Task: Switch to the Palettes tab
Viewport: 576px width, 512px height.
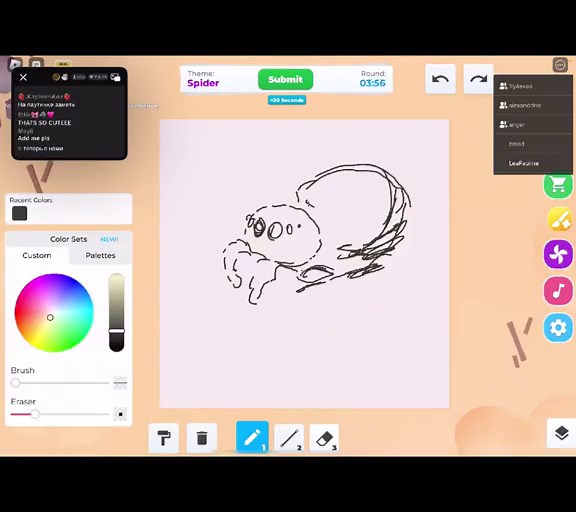Action: [x=100, y=255]
